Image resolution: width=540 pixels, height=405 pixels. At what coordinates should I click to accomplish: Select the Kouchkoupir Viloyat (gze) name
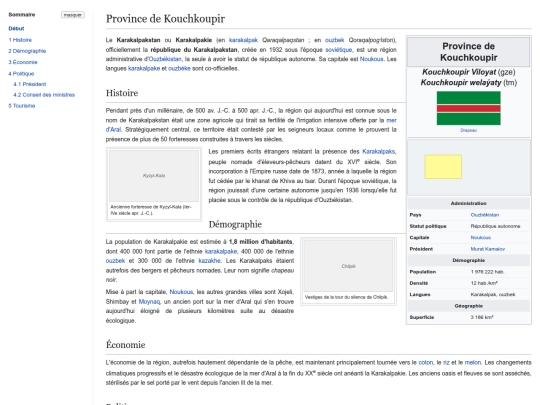tap(468, 72)
